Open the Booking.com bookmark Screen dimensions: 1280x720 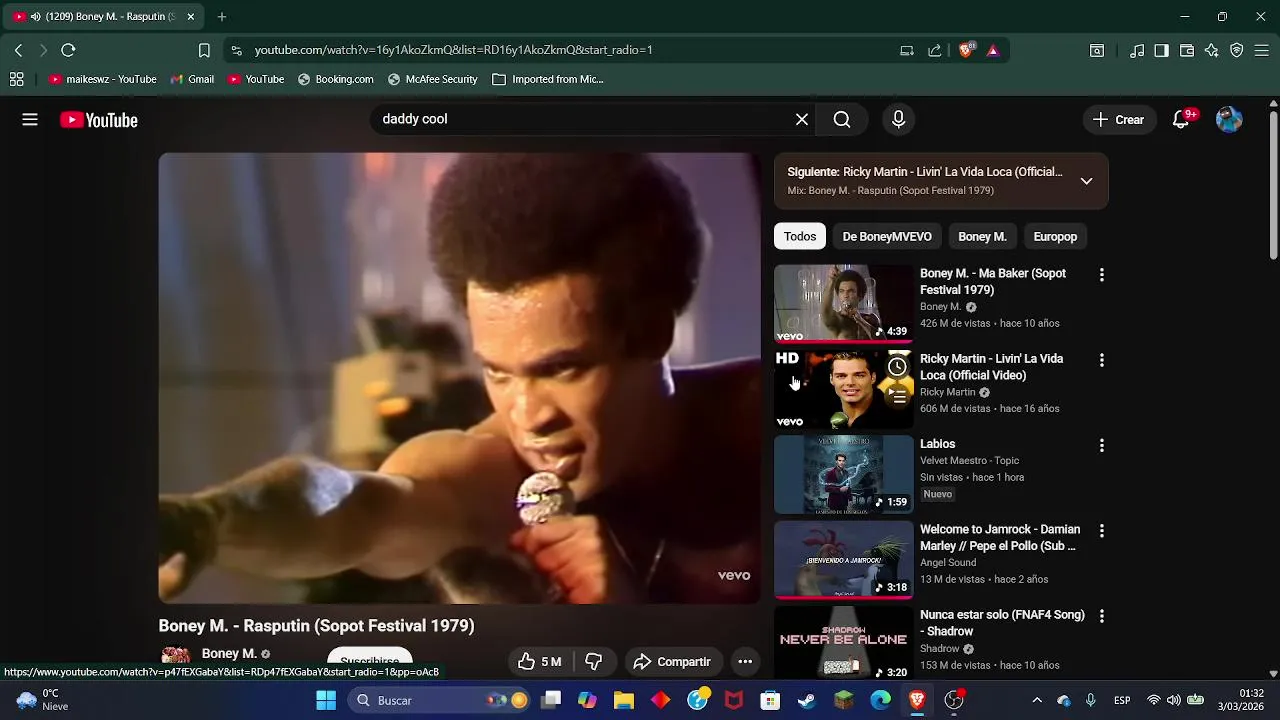[x=335, y=79]
